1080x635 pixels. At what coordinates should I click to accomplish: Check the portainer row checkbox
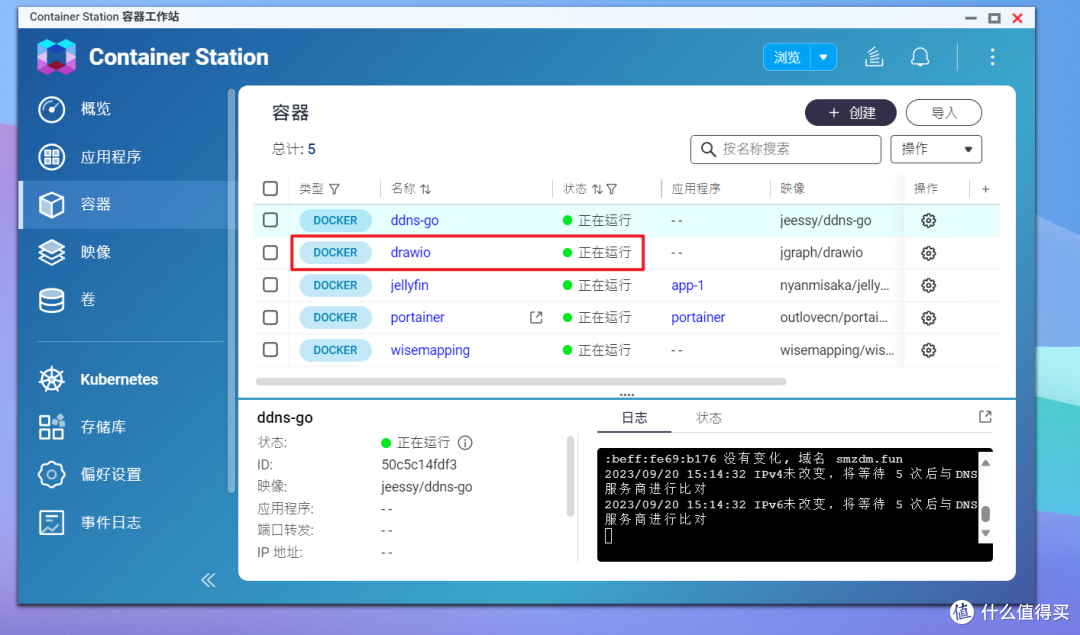[270, 317]
